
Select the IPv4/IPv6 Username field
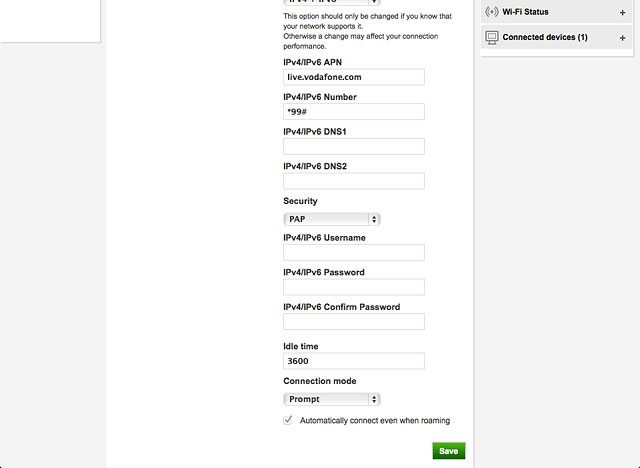[354, 253]
